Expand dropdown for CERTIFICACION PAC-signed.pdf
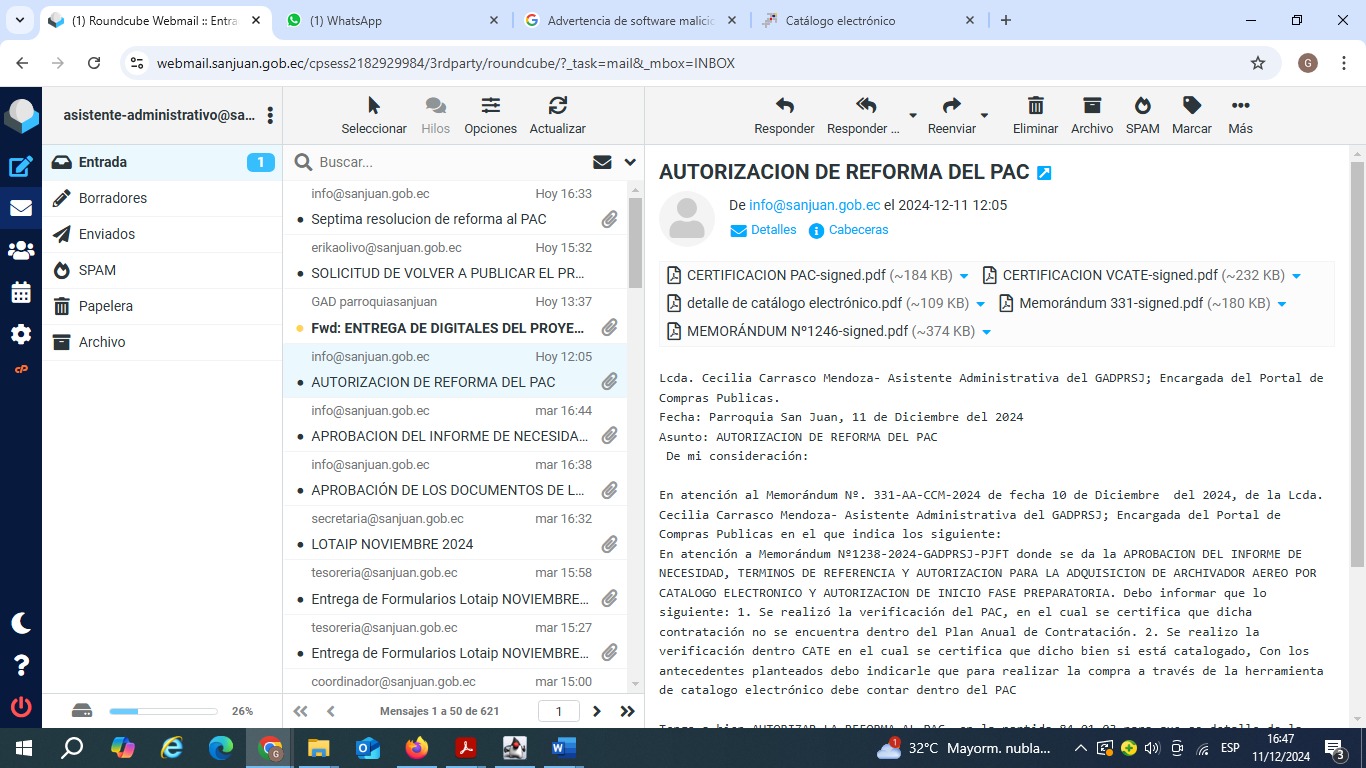This screenshot has height=768, width=1366. pyautogui.click(x=964, y=276)
